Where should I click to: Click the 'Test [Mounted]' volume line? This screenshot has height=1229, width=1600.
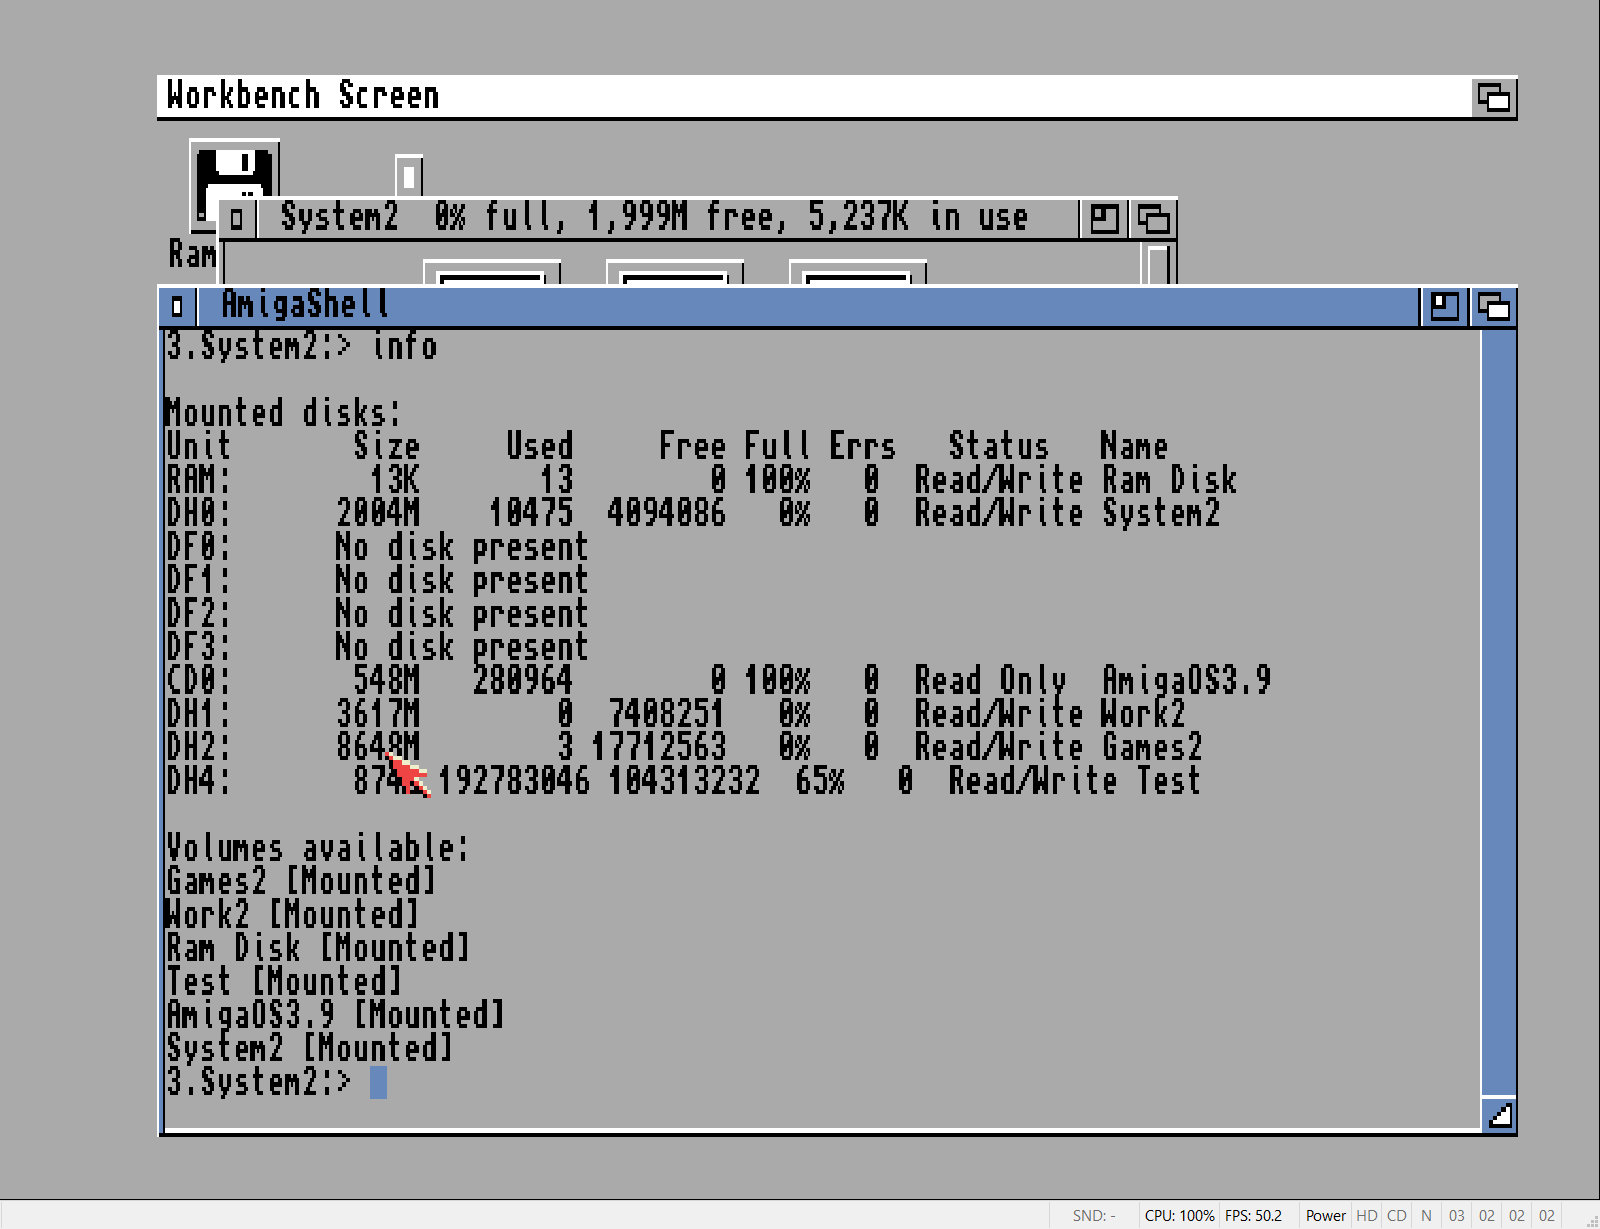284,981
